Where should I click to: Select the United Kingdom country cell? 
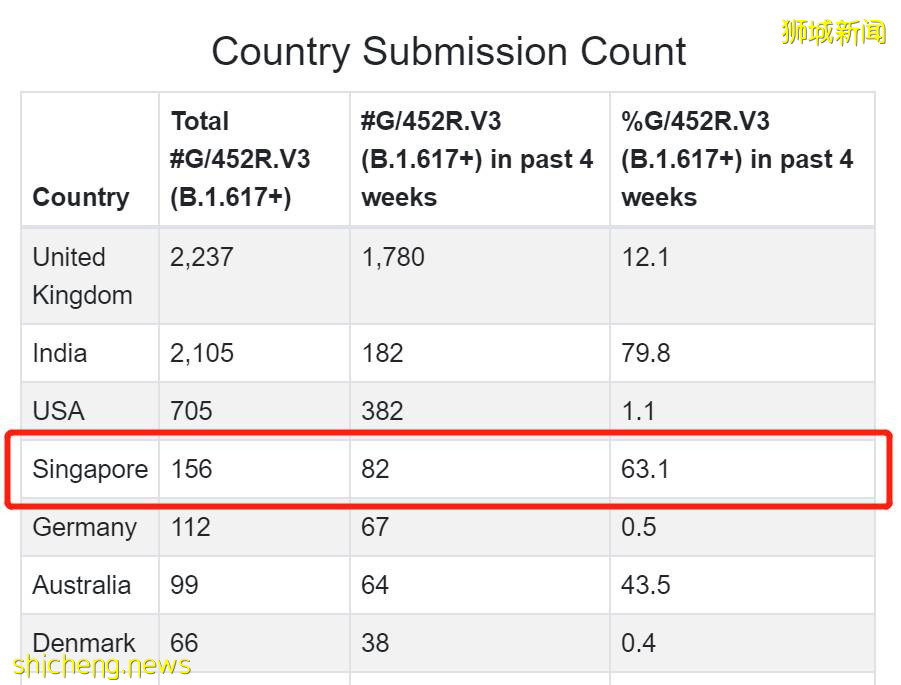82,276
